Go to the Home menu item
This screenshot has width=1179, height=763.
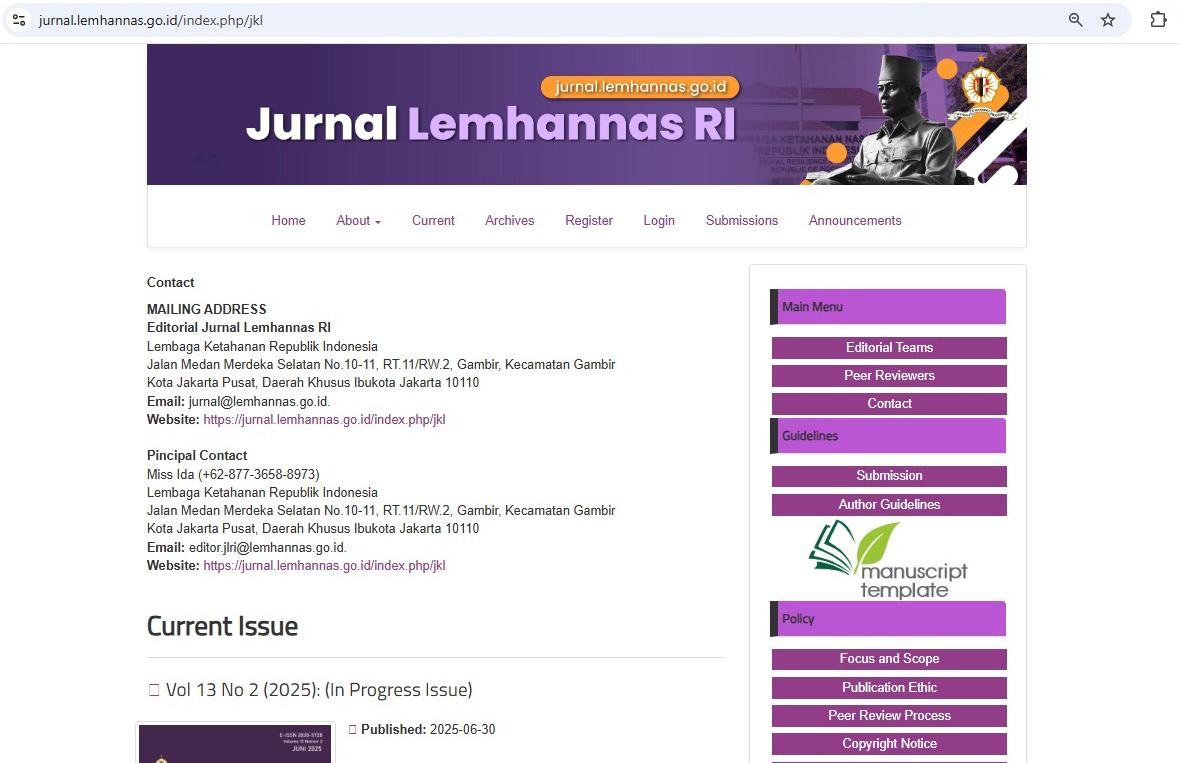click(289, 220)
